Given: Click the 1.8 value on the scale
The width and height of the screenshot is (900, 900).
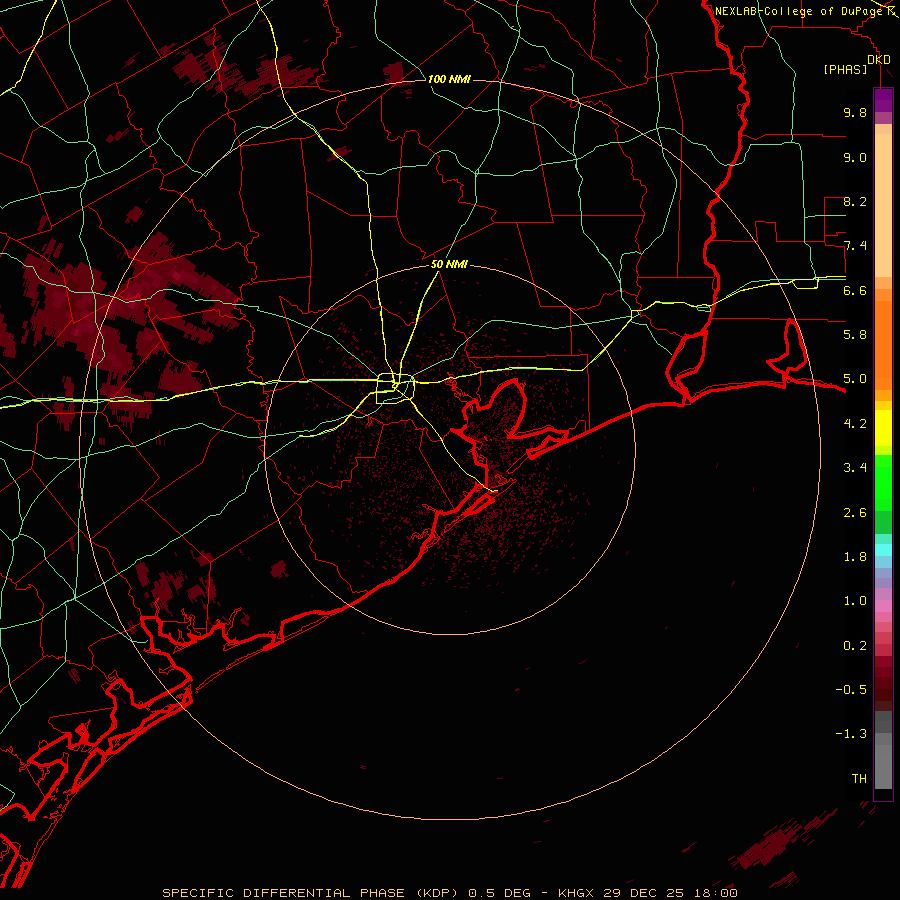Looking at the screenshot, I should pyautogui.click(x=855, y=557).
